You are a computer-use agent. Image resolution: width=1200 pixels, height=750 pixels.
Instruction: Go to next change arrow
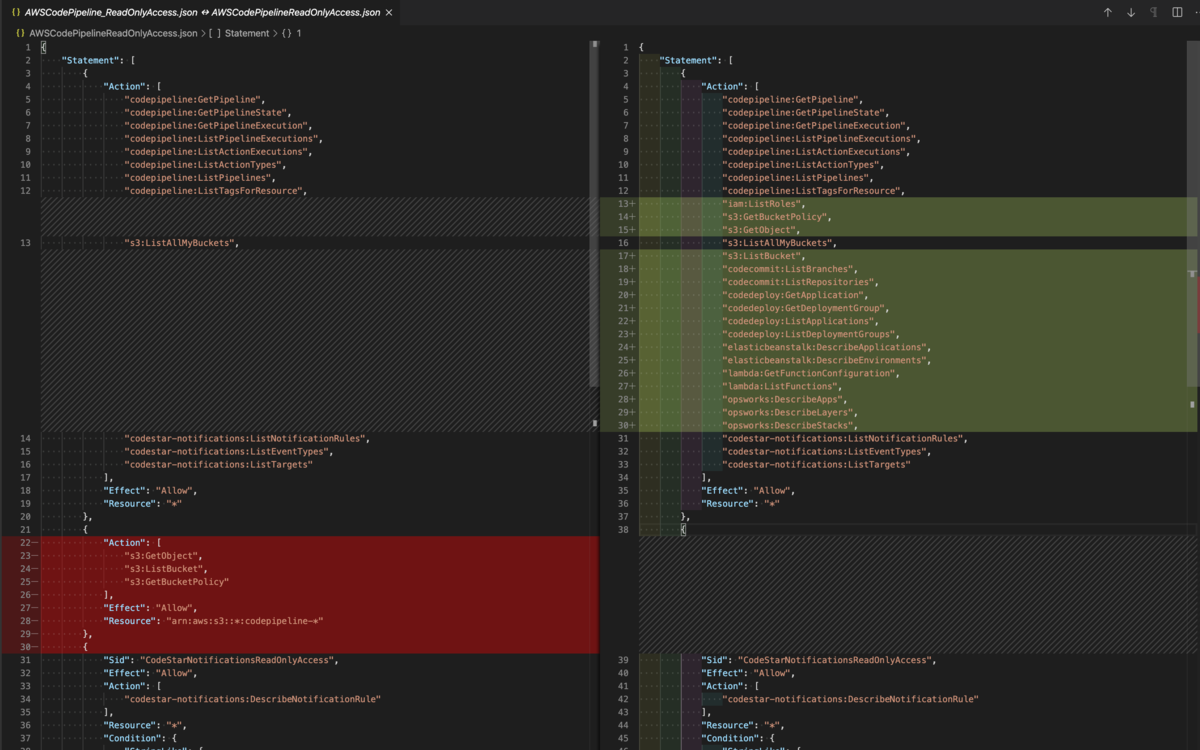click(1131, 13)
